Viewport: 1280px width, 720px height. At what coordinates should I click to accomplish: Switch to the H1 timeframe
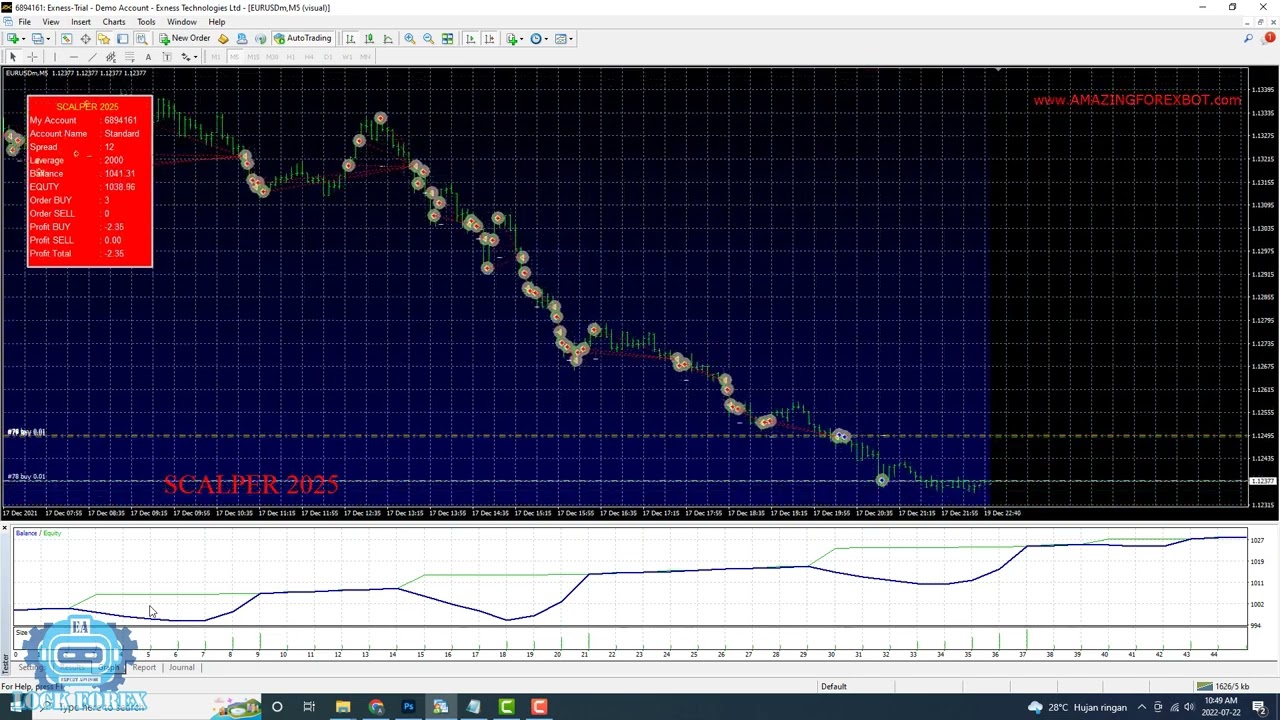point(291,56)
